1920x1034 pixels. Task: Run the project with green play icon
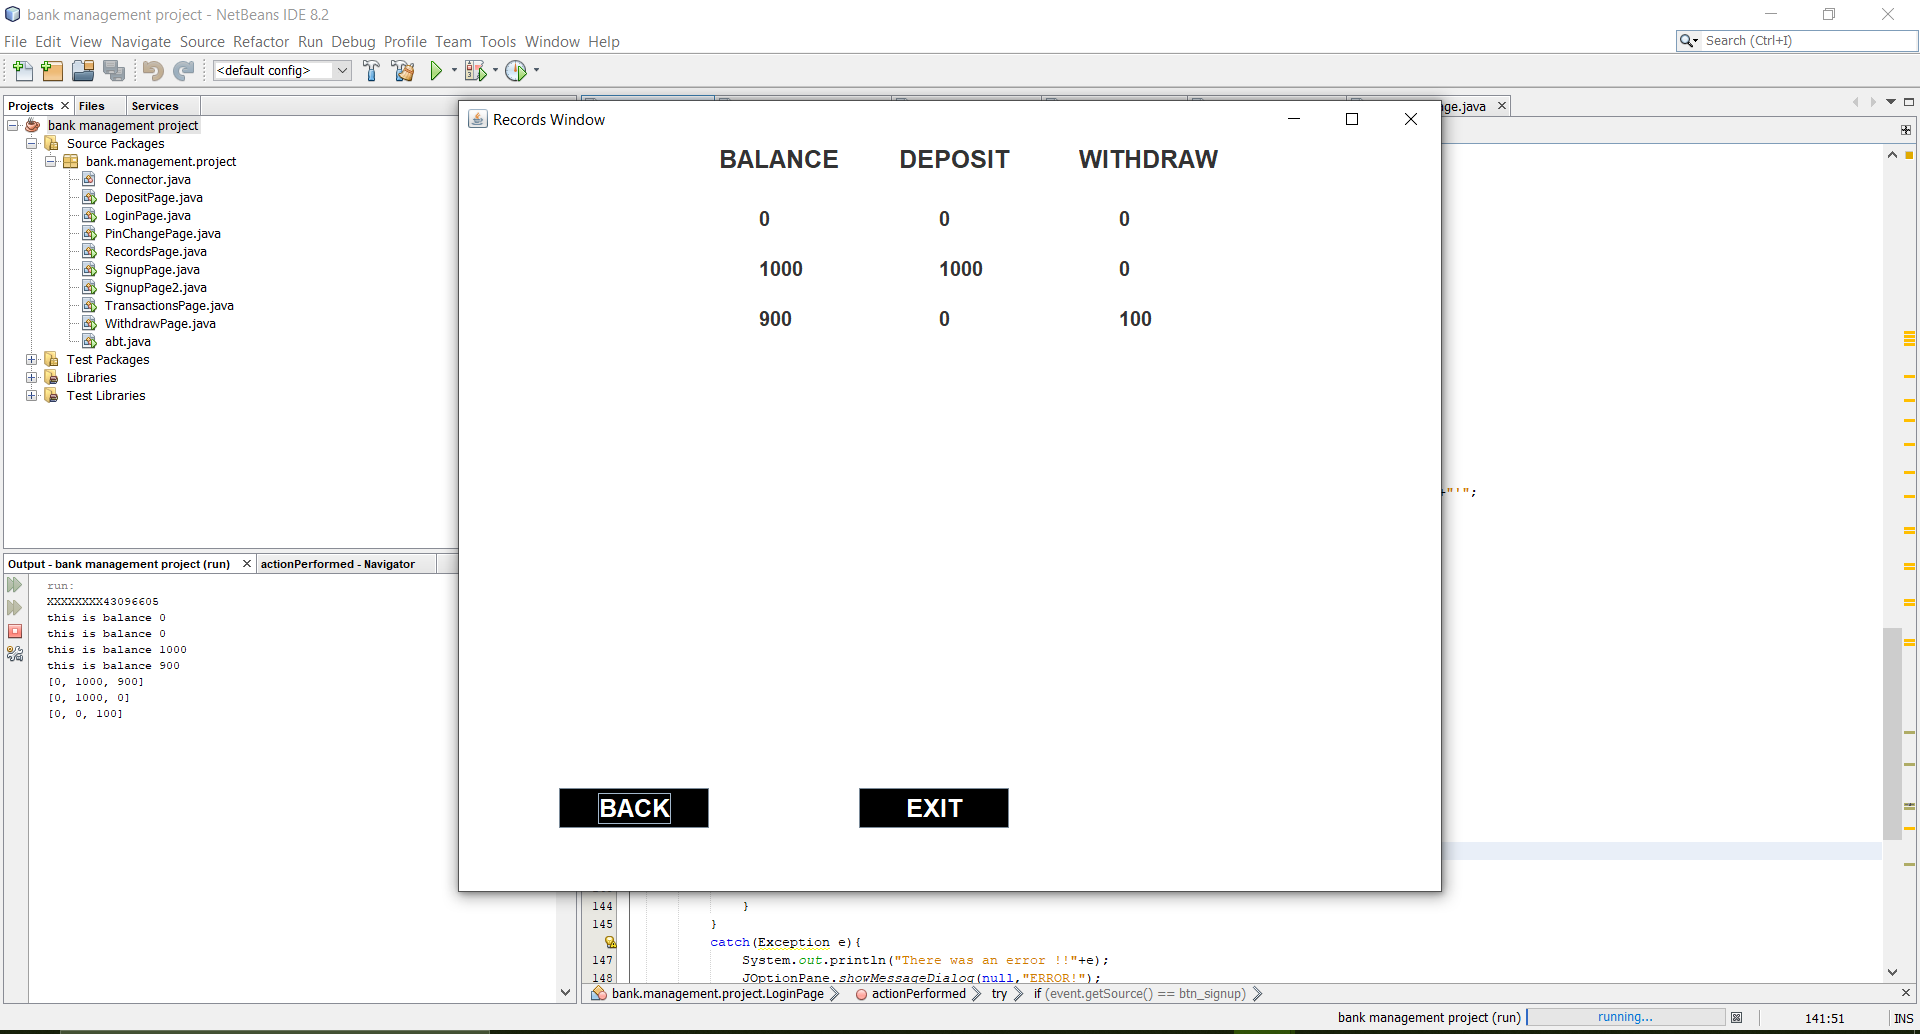coord(436,70)
